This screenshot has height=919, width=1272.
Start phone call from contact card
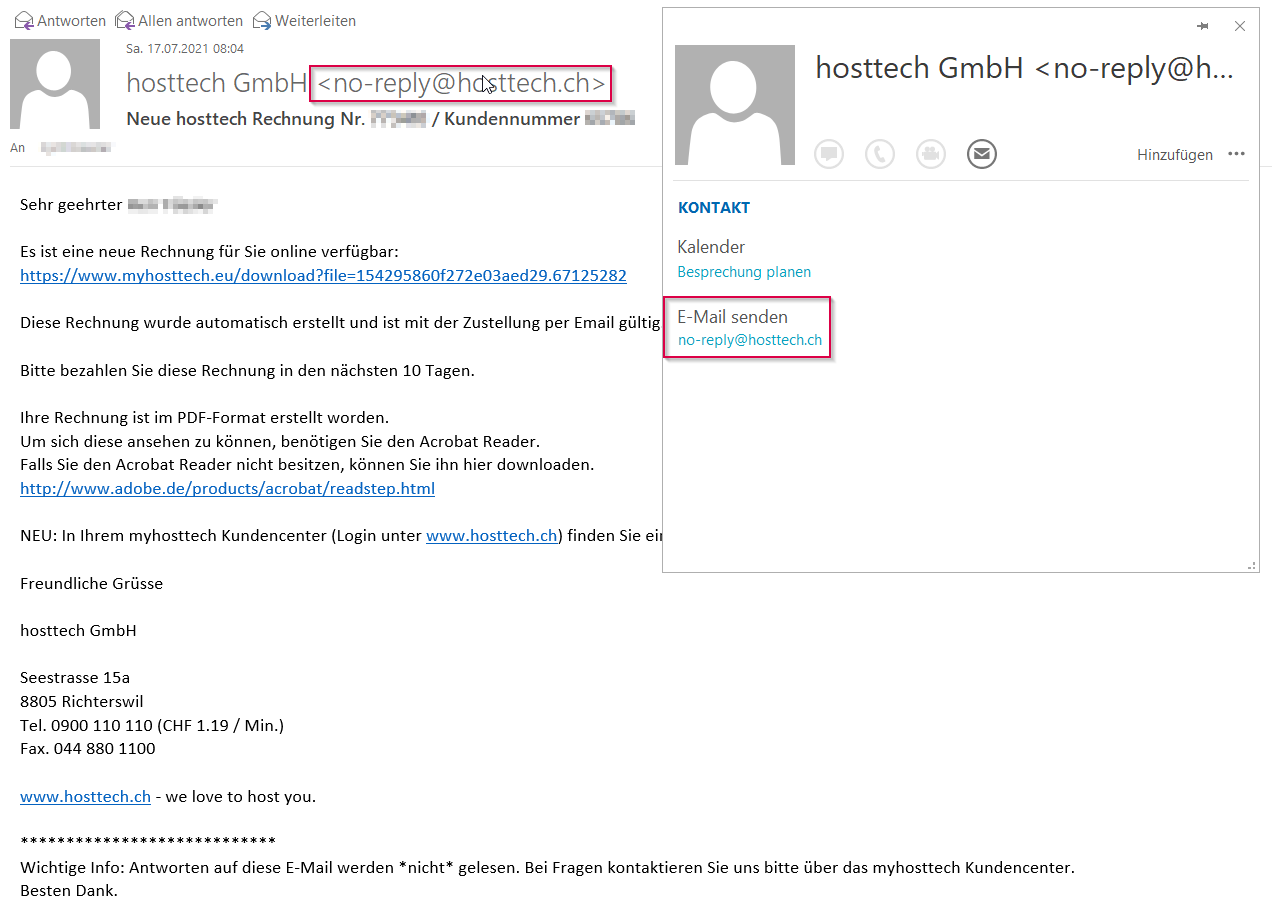880,154
